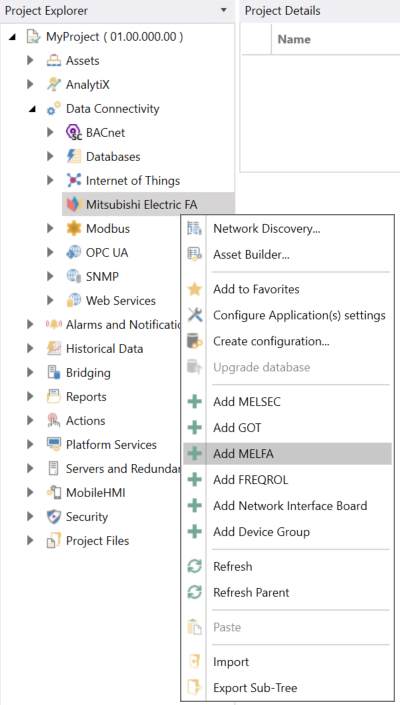This screenshot has width=400, height=705.
Task: Expand the Historical Data node
Action: coord(30,348)
